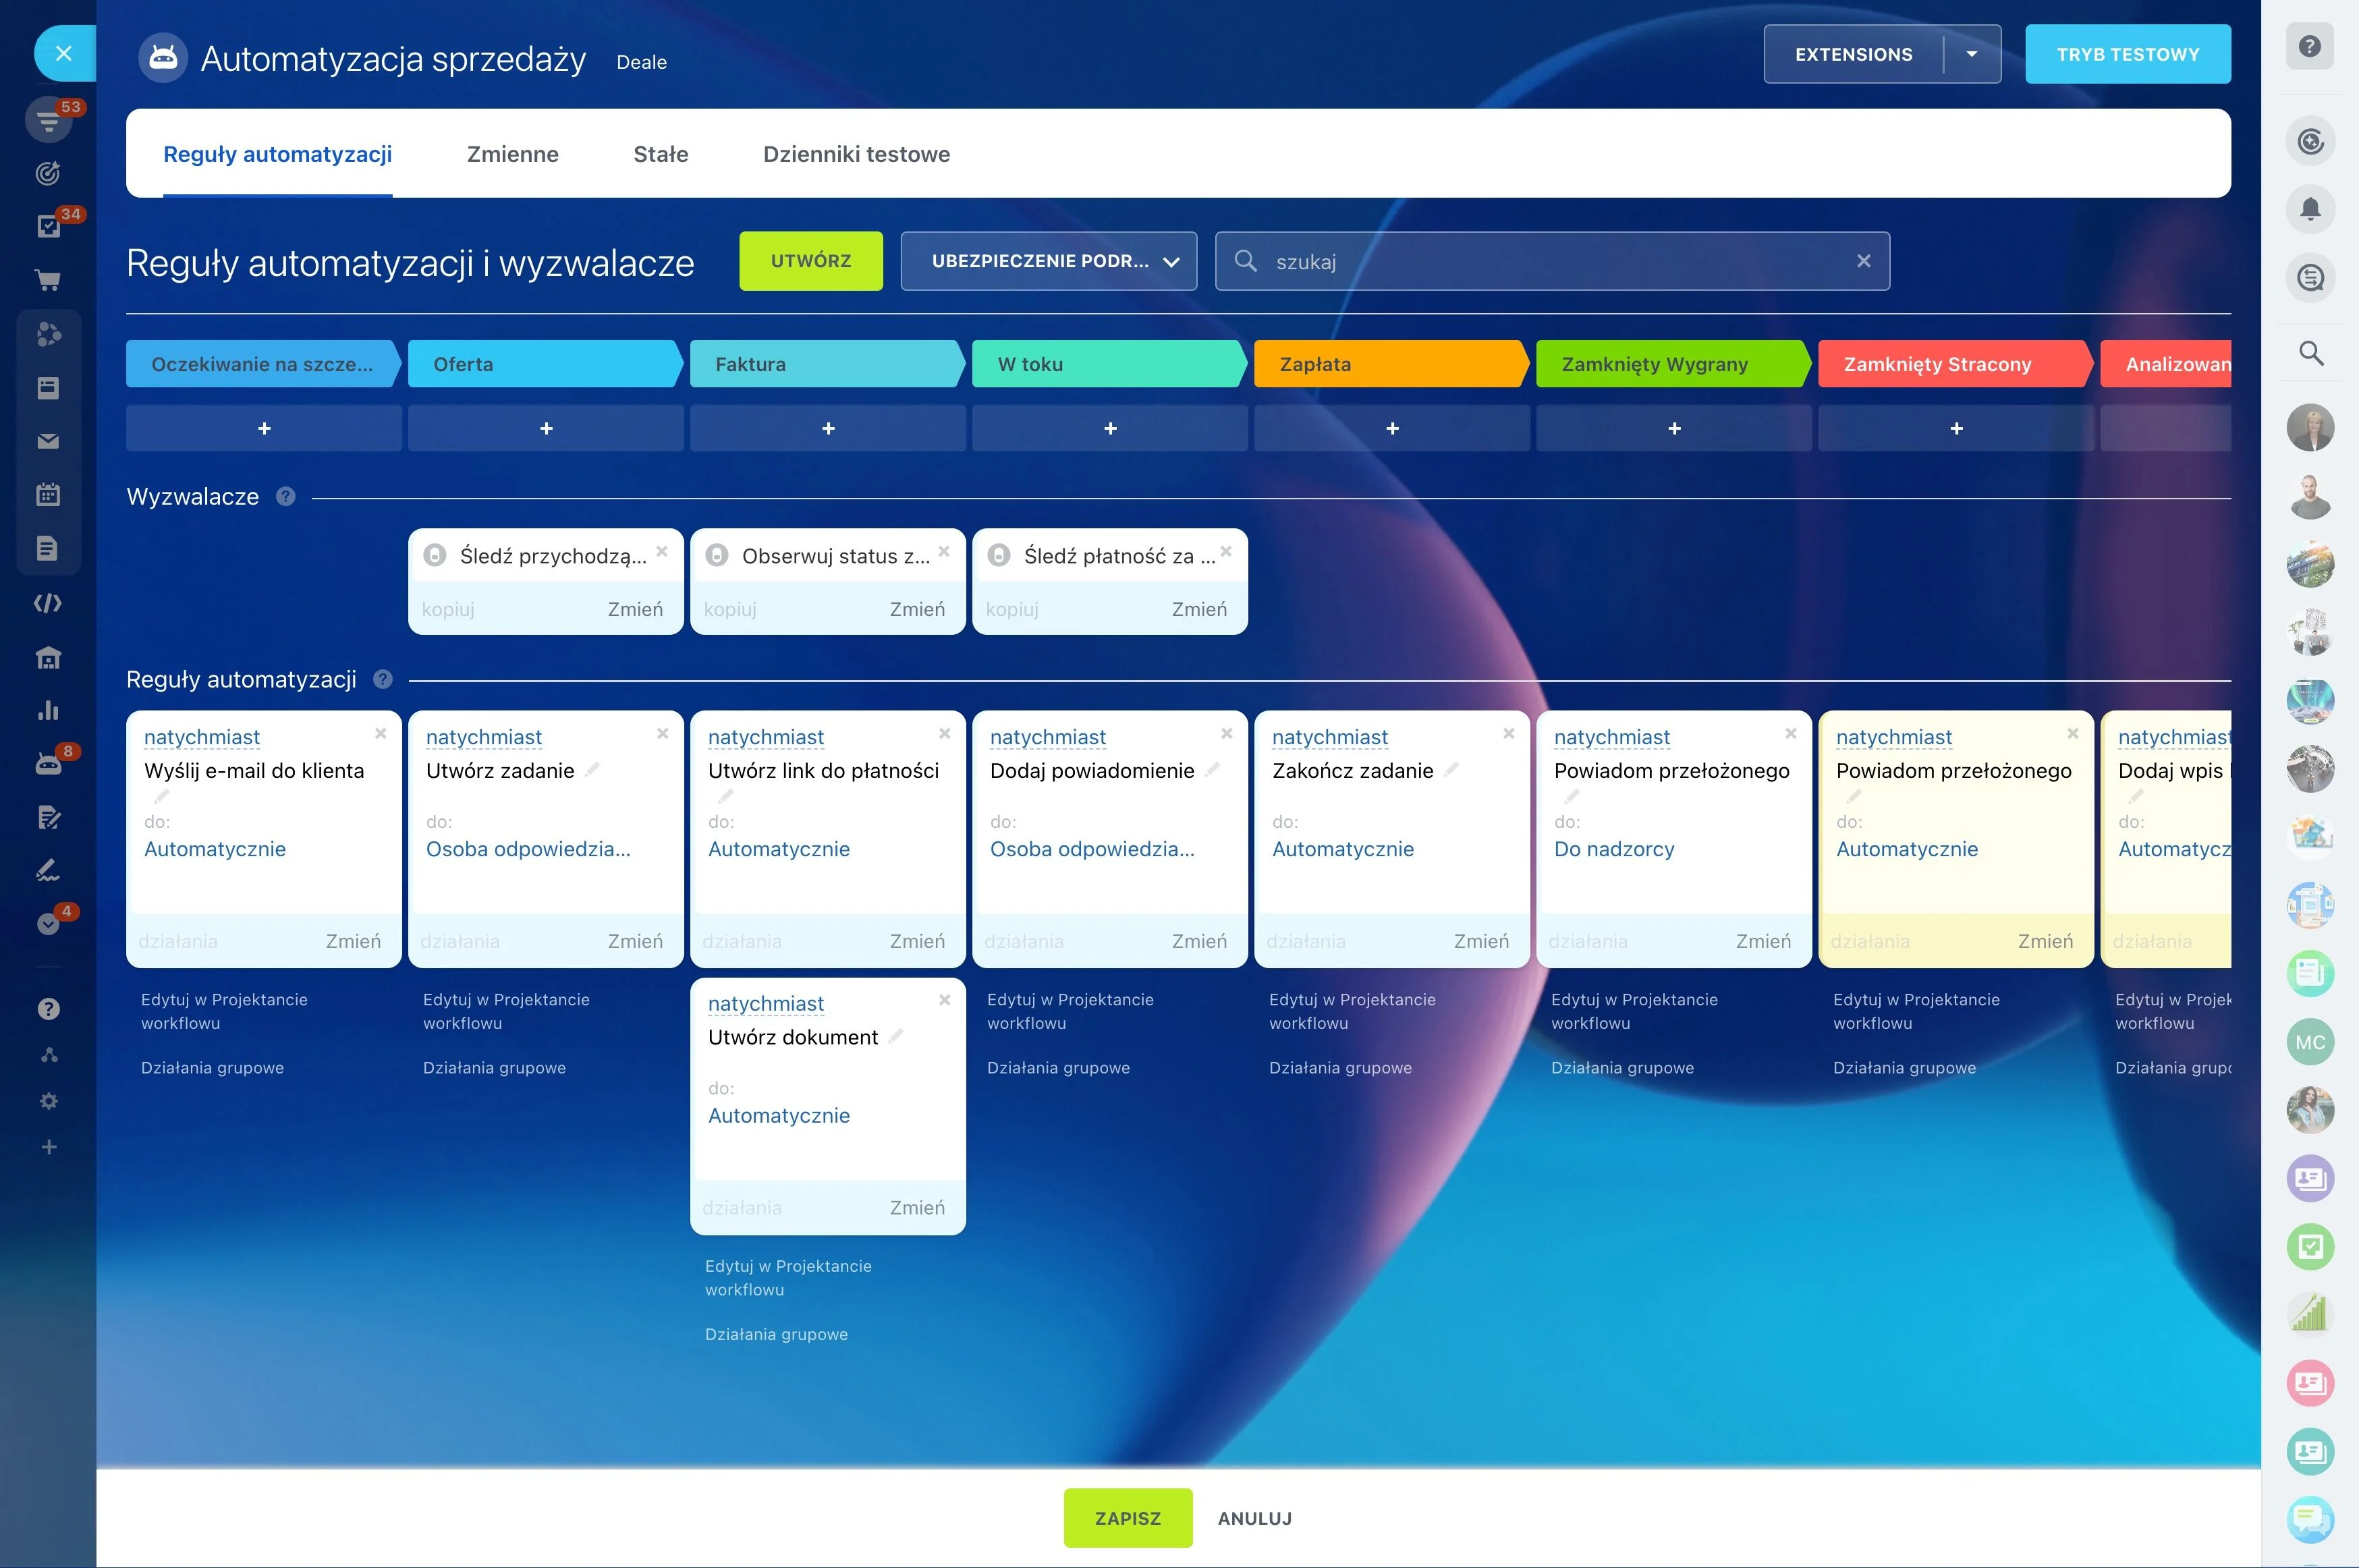Open the developer code brackets sidebar icon

pos(48,603)
